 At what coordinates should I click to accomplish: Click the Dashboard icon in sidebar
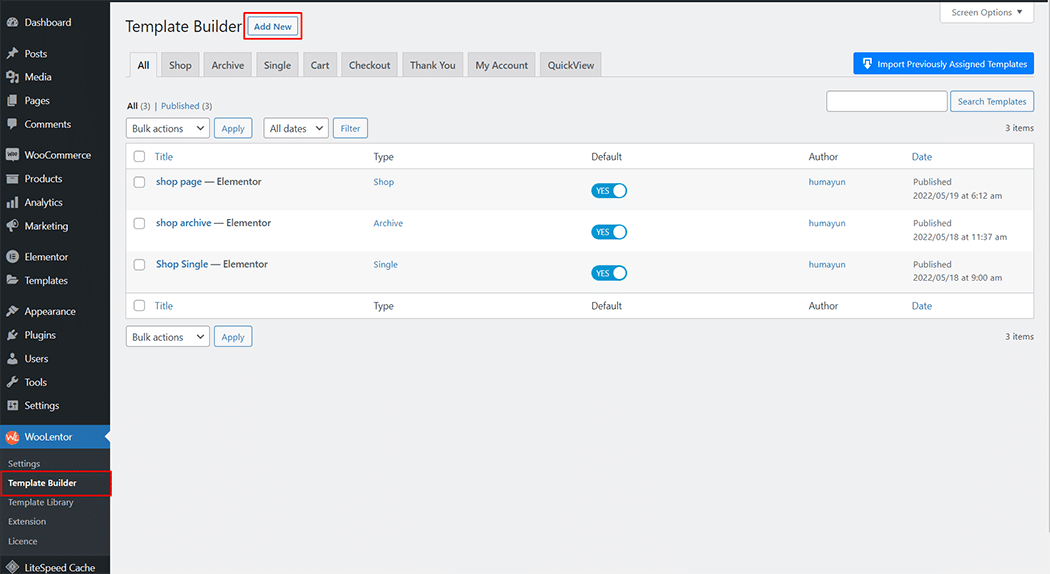point(12,22)
